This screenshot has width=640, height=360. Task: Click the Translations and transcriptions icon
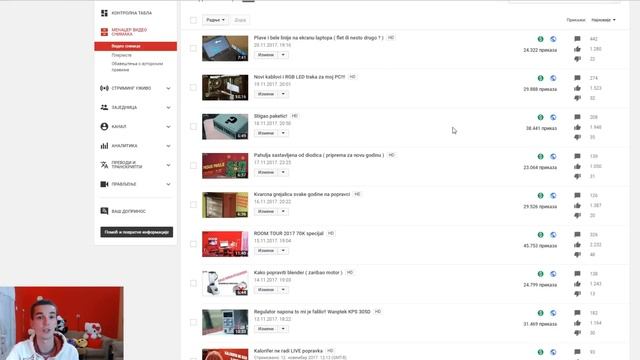pyautogui.click(x=104, y=165)
